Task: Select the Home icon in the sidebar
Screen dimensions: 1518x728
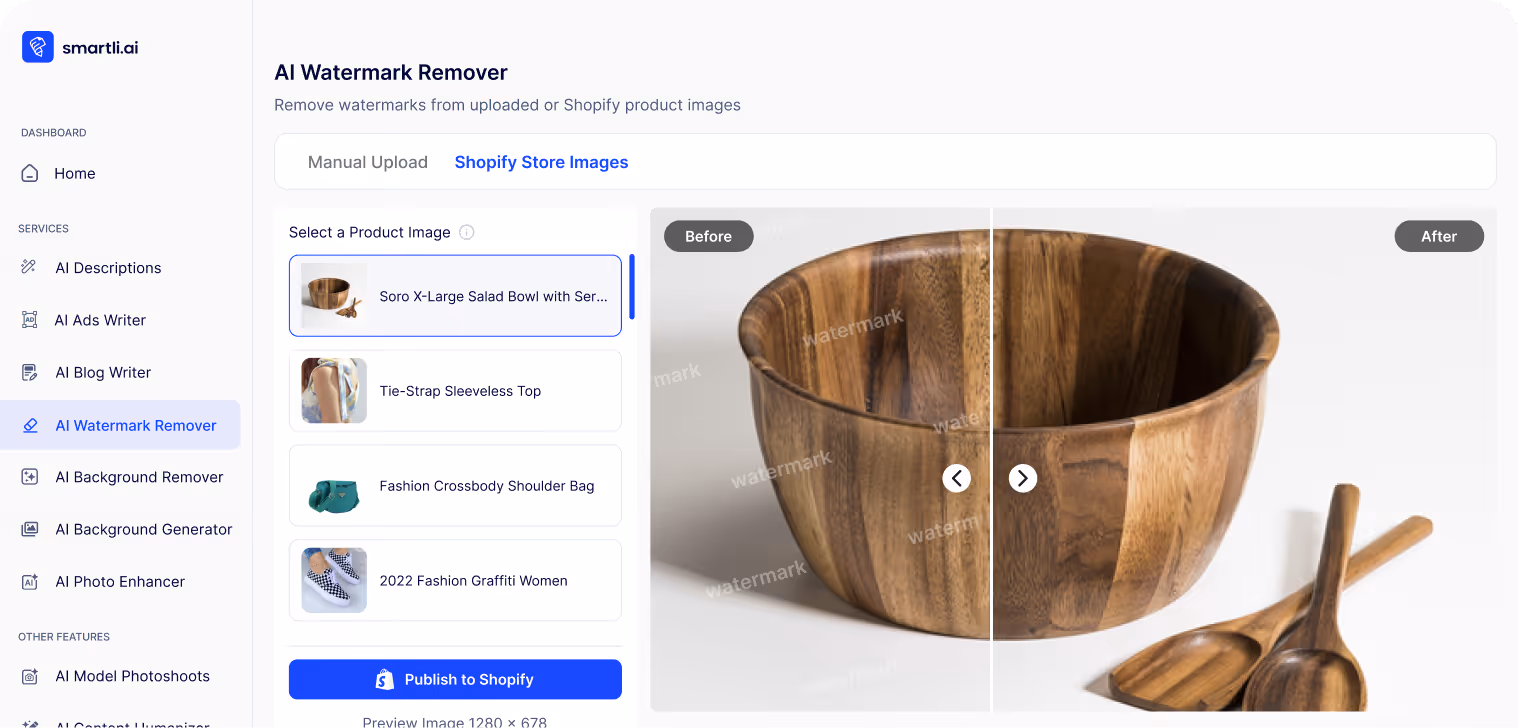Action: (x=29, y=173)
